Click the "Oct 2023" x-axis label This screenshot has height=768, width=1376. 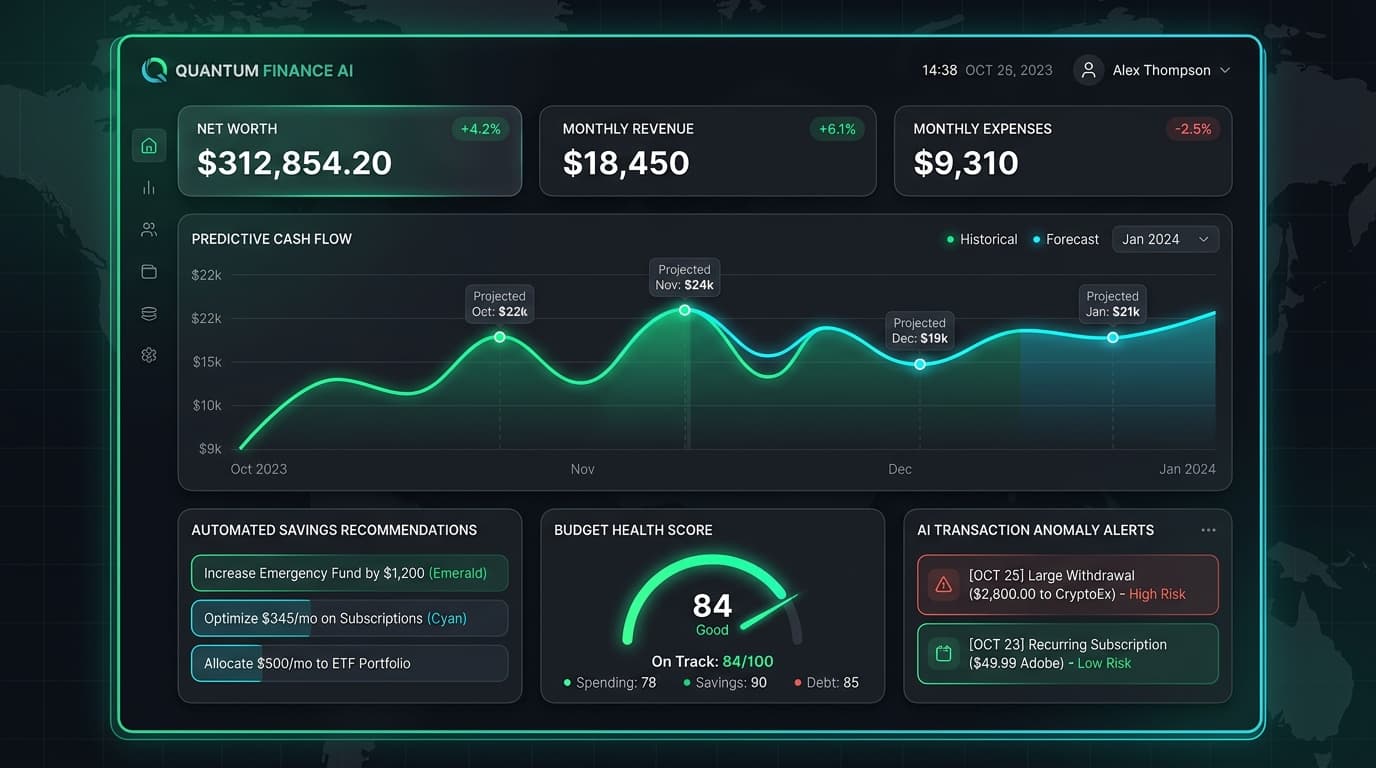[259, 469]
